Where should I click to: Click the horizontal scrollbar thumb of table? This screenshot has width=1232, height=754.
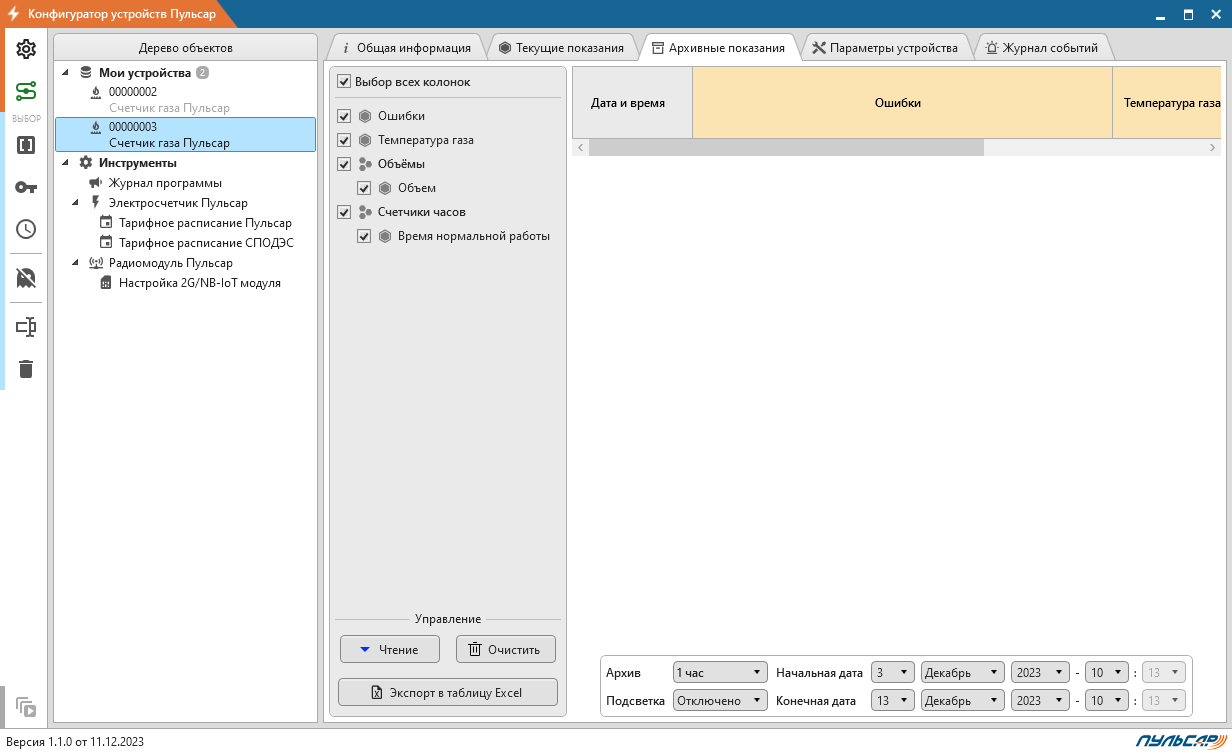[786, 148]
